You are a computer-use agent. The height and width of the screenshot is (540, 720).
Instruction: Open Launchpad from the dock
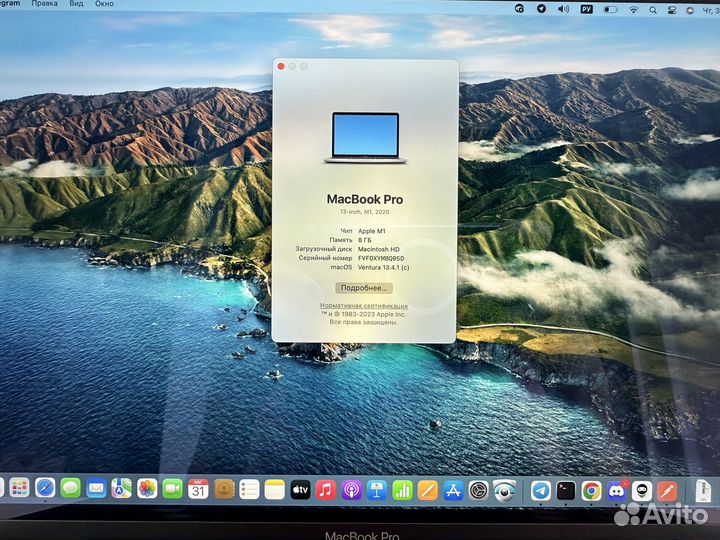(x=19, y=489)
